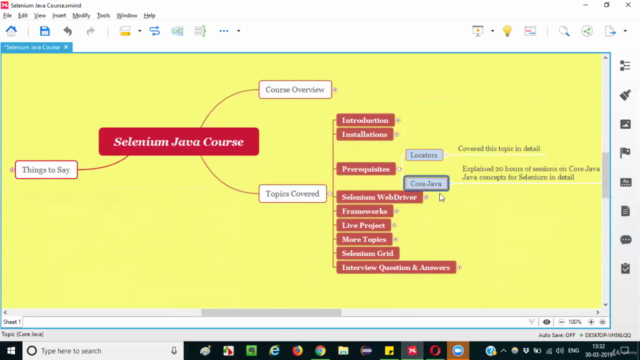Open the Tools menu
The width and height of the screenshot is (640, 360).
103,16
